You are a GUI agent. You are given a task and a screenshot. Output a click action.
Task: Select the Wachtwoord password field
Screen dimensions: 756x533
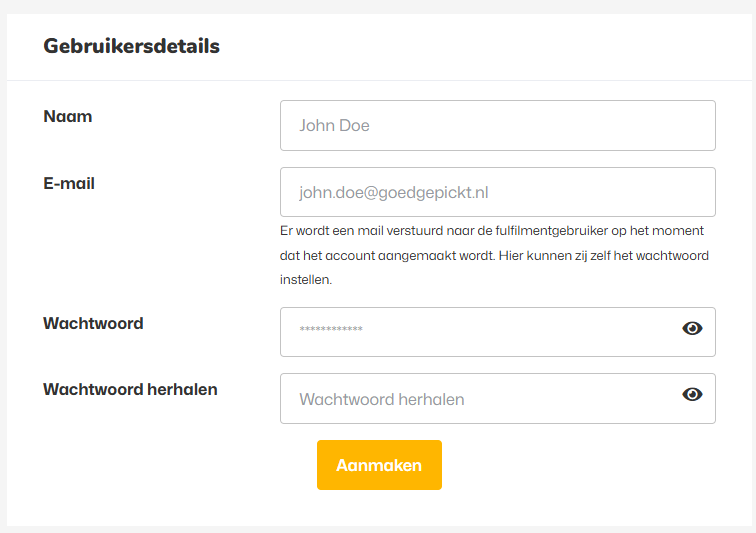tap(480, 332)
